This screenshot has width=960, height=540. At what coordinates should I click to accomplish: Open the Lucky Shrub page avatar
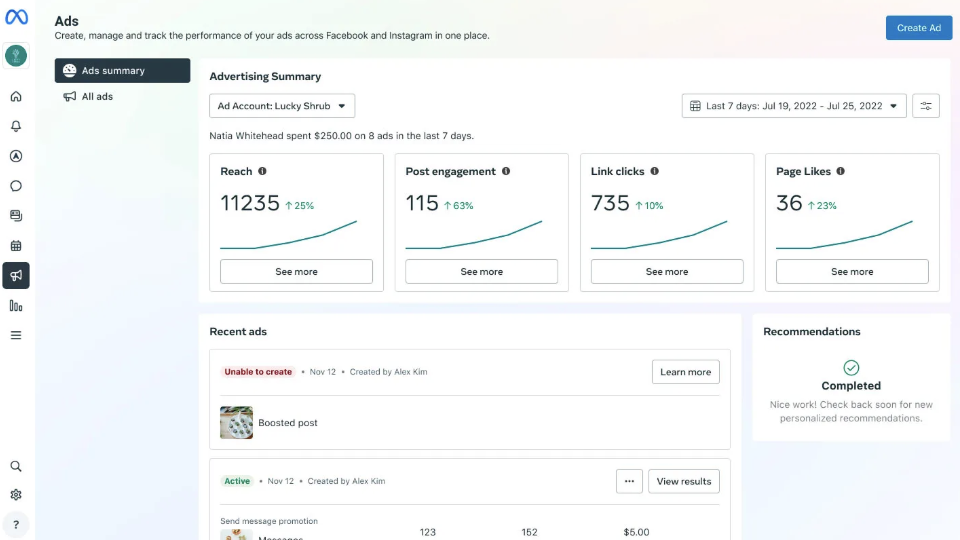click(x=16, y=56)
